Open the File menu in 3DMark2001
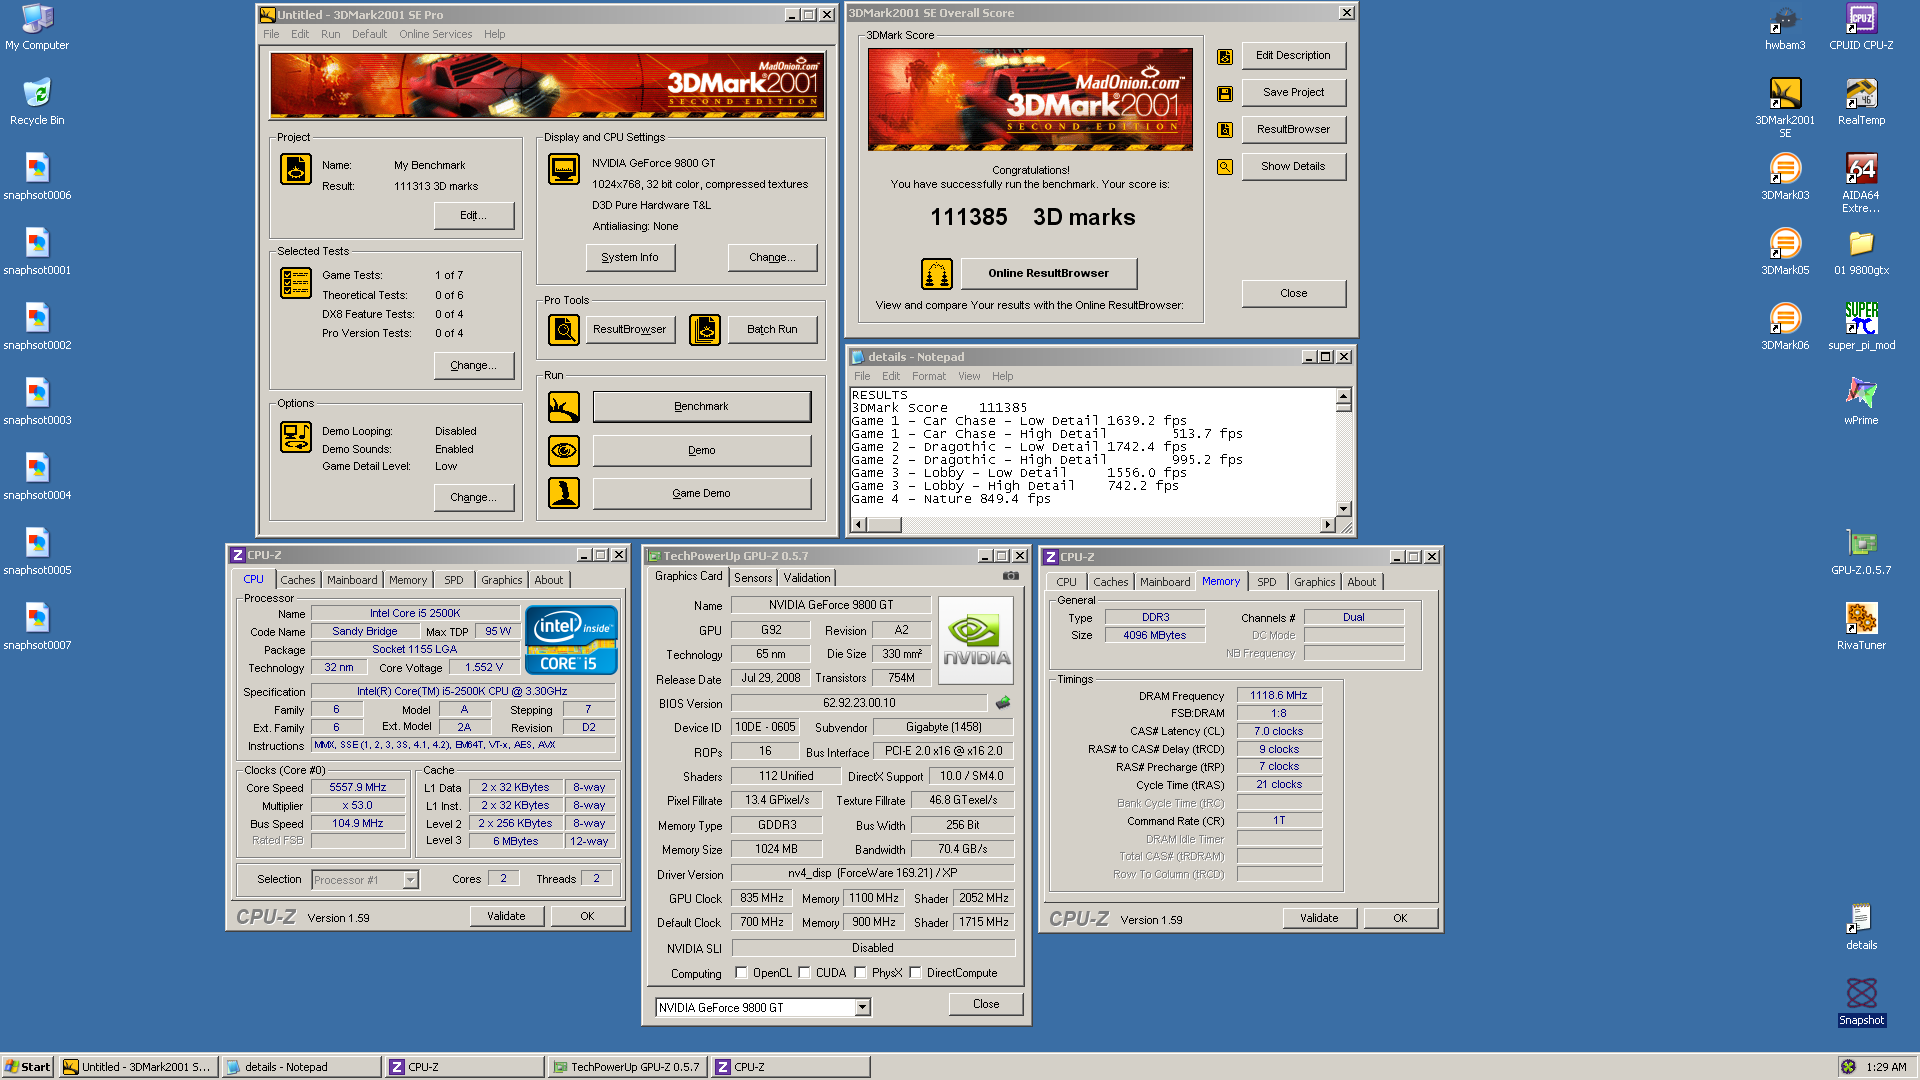The image size is (1920, 1080). point(271,34)
